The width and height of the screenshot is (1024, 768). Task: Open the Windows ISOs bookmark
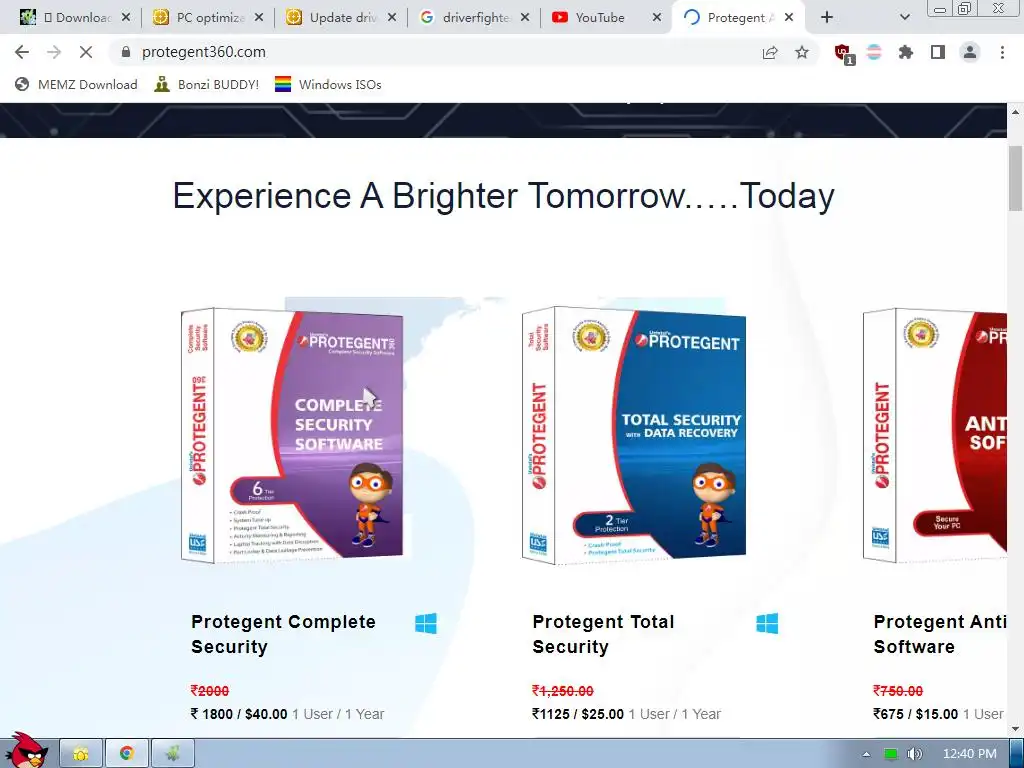pyautogui.click(x=328, y=84)
